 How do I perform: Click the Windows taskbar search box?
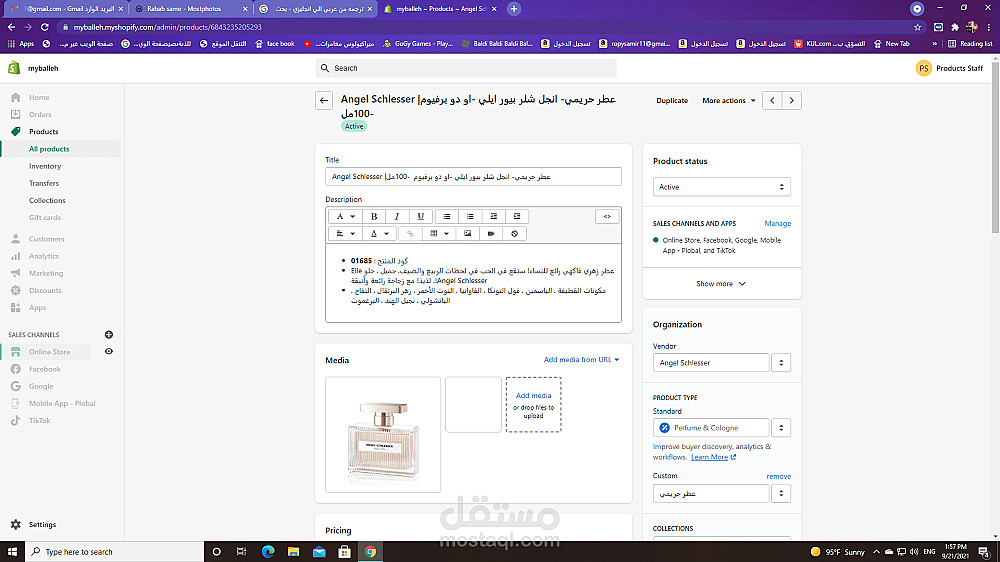pos(115,552)
